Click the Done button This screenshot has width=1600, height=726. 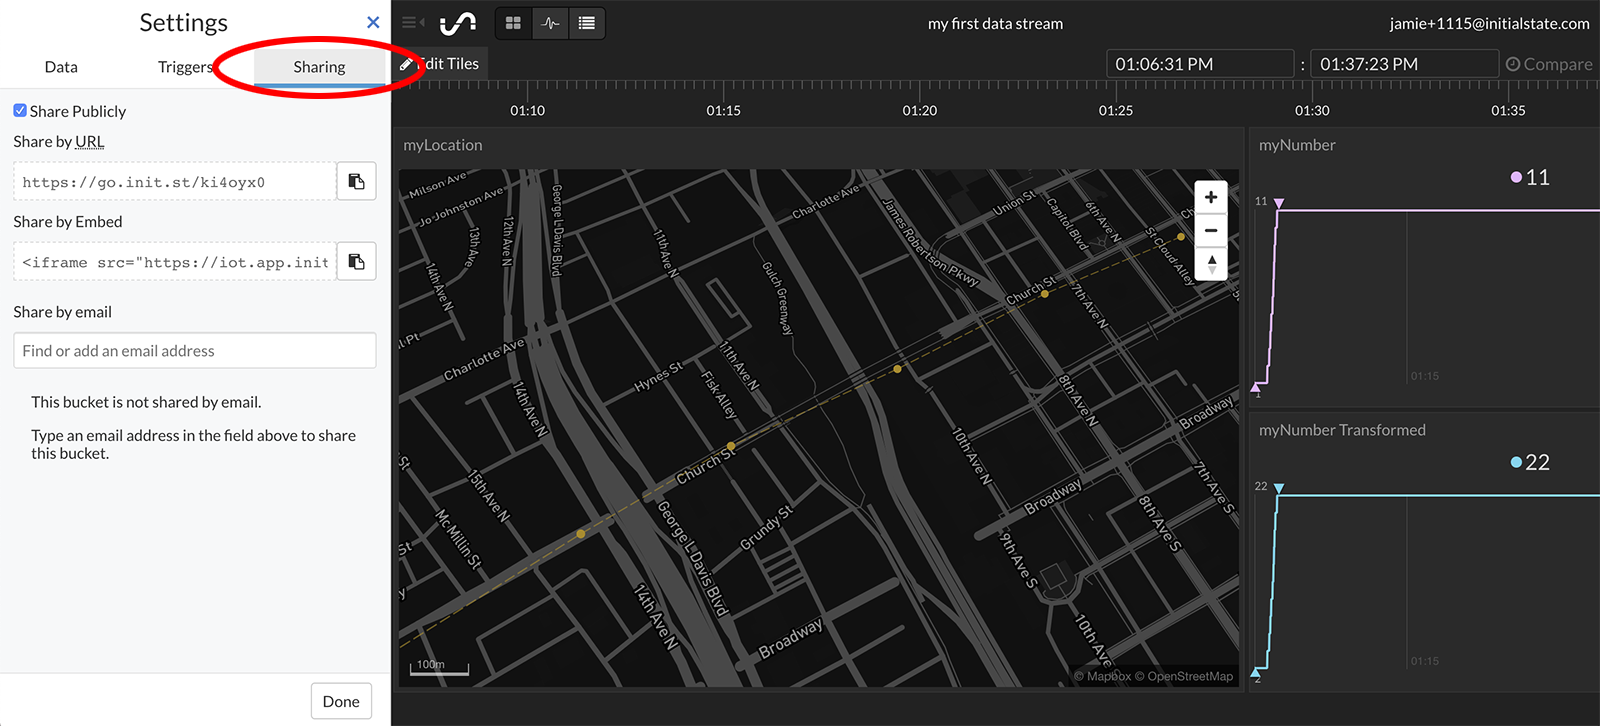tap(341, 701)
